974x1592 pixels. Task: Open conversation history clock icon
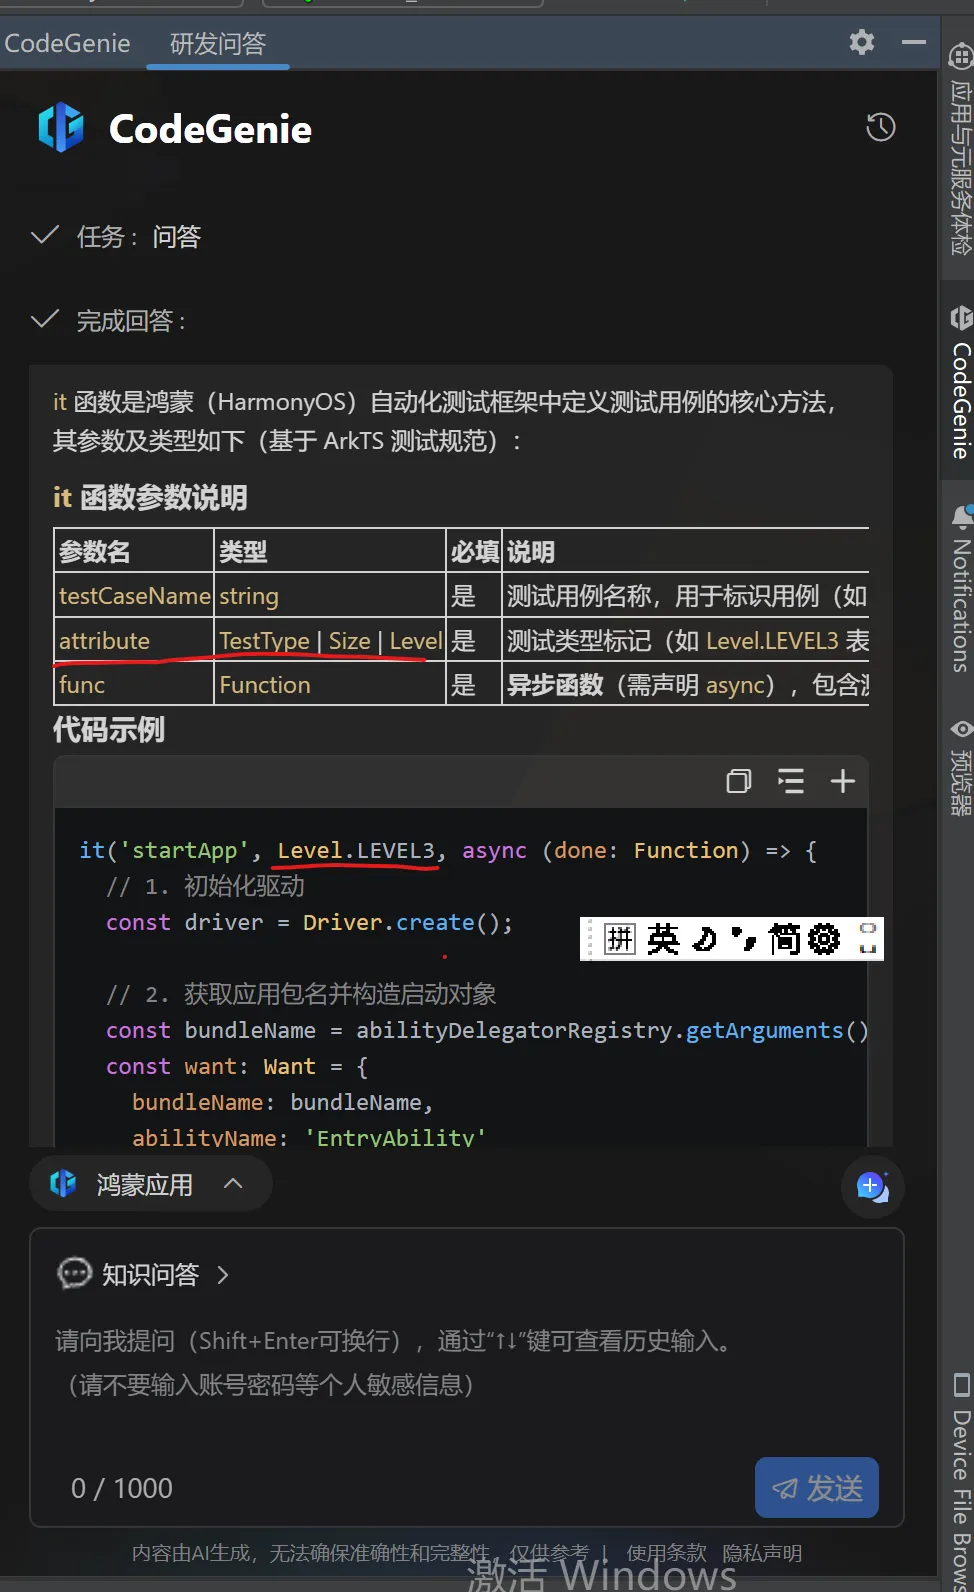(x=880, y=127)
